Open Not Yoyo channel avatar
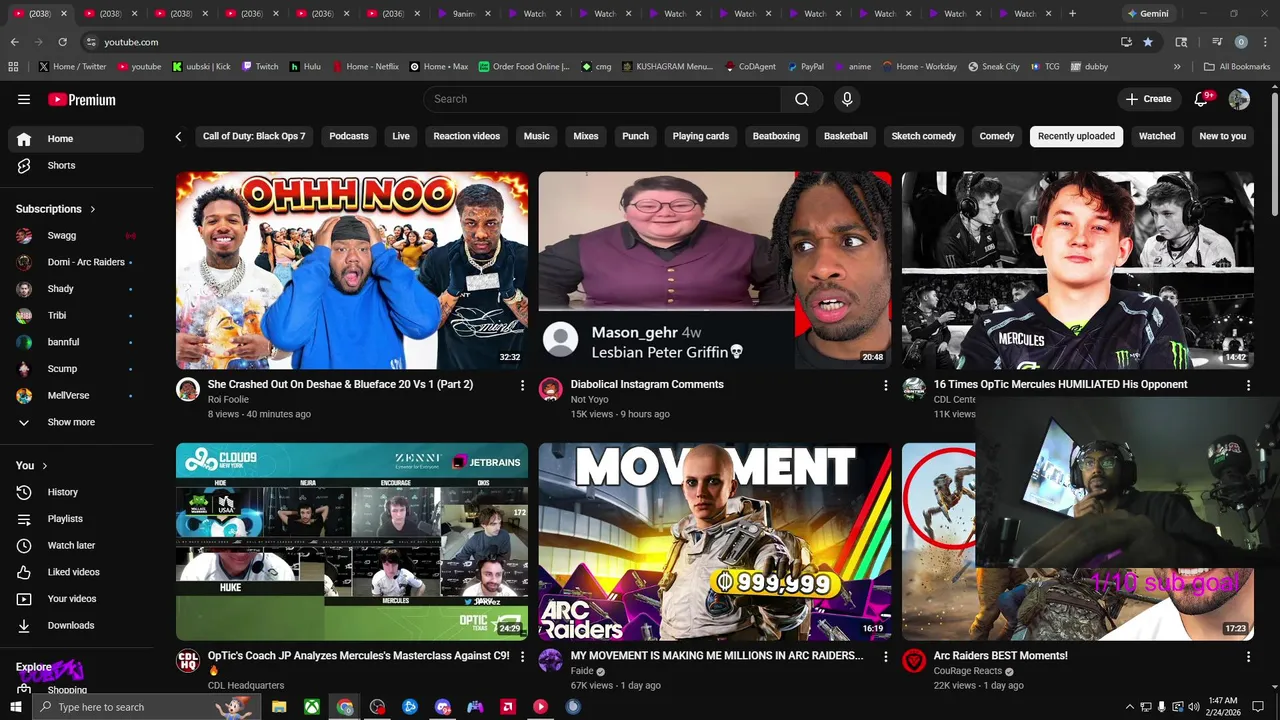This screenshot has height=720, width=1280. 551,390
